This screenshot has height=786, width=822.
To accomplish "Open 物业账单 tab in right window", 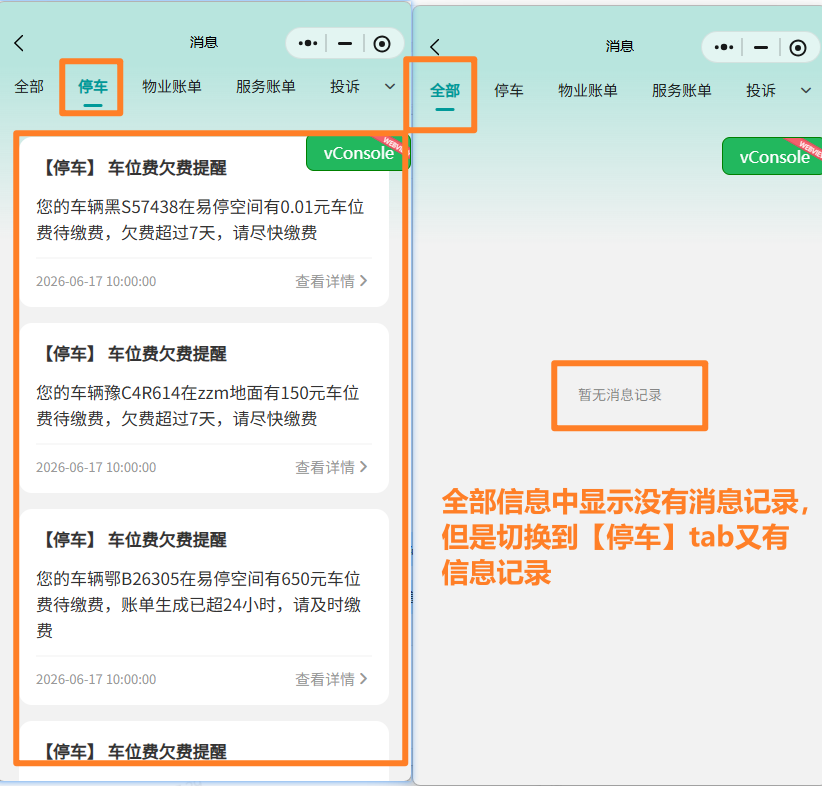I will coord(588,91).
